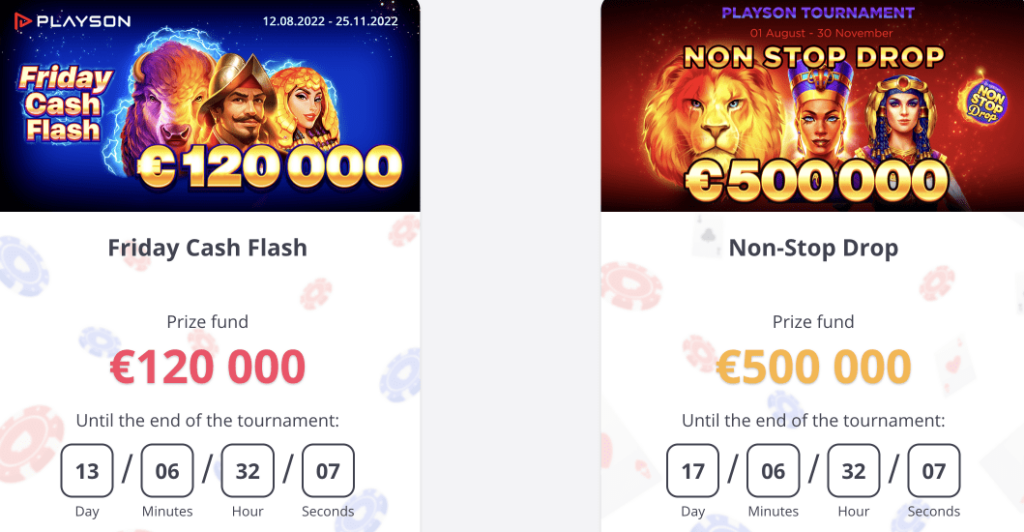
Task: Click the 12.08.2022 - 25.11.2022 date text
Action: [330, 21]
